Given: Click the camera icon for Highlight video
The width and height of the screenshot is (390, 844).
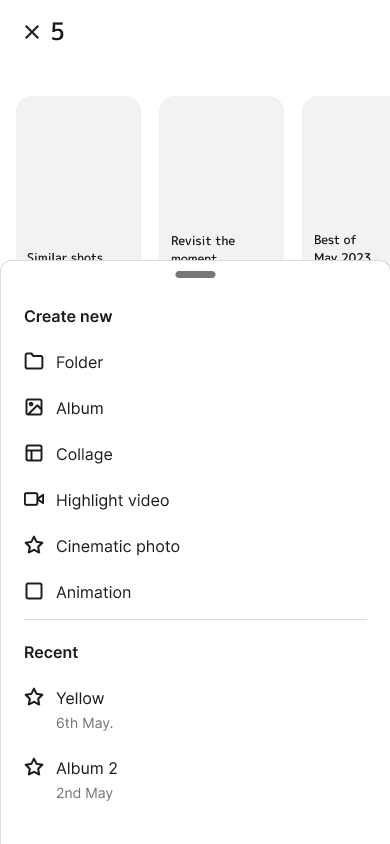Looking at the screenshot, I should tap(34, 500).
